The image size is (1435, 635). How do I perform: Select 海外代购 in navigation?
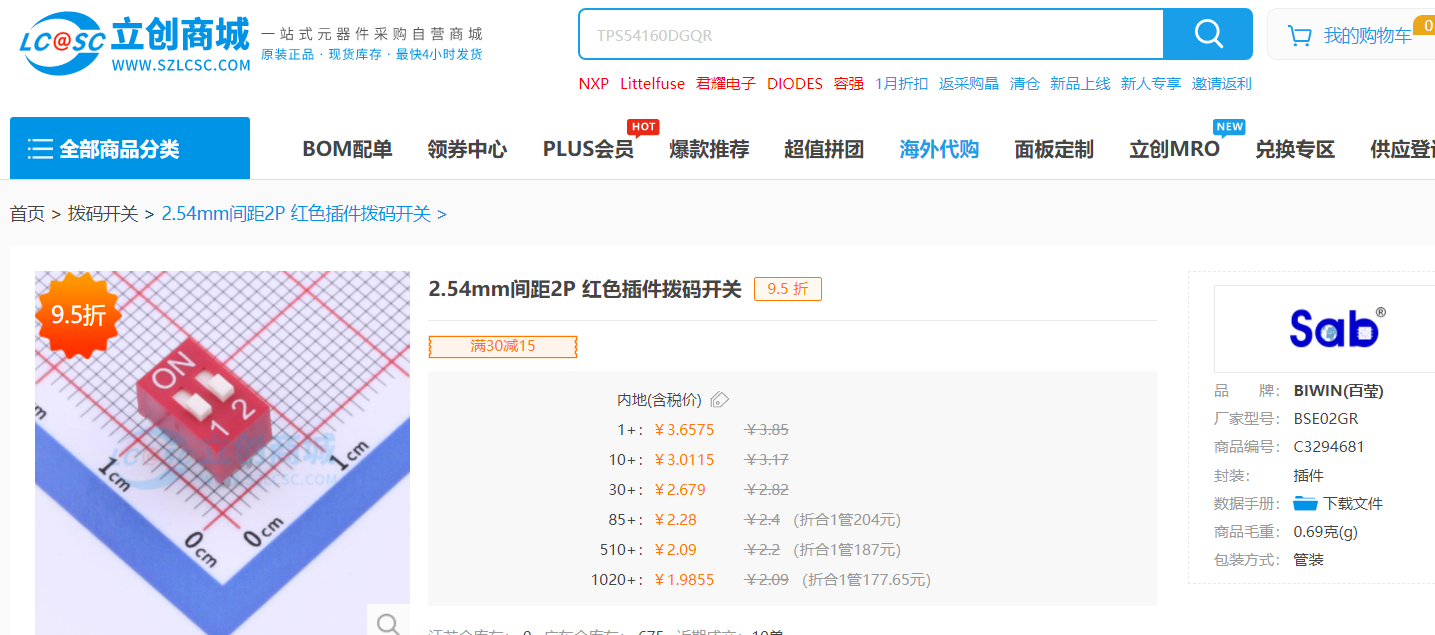[x=939, y=149]
